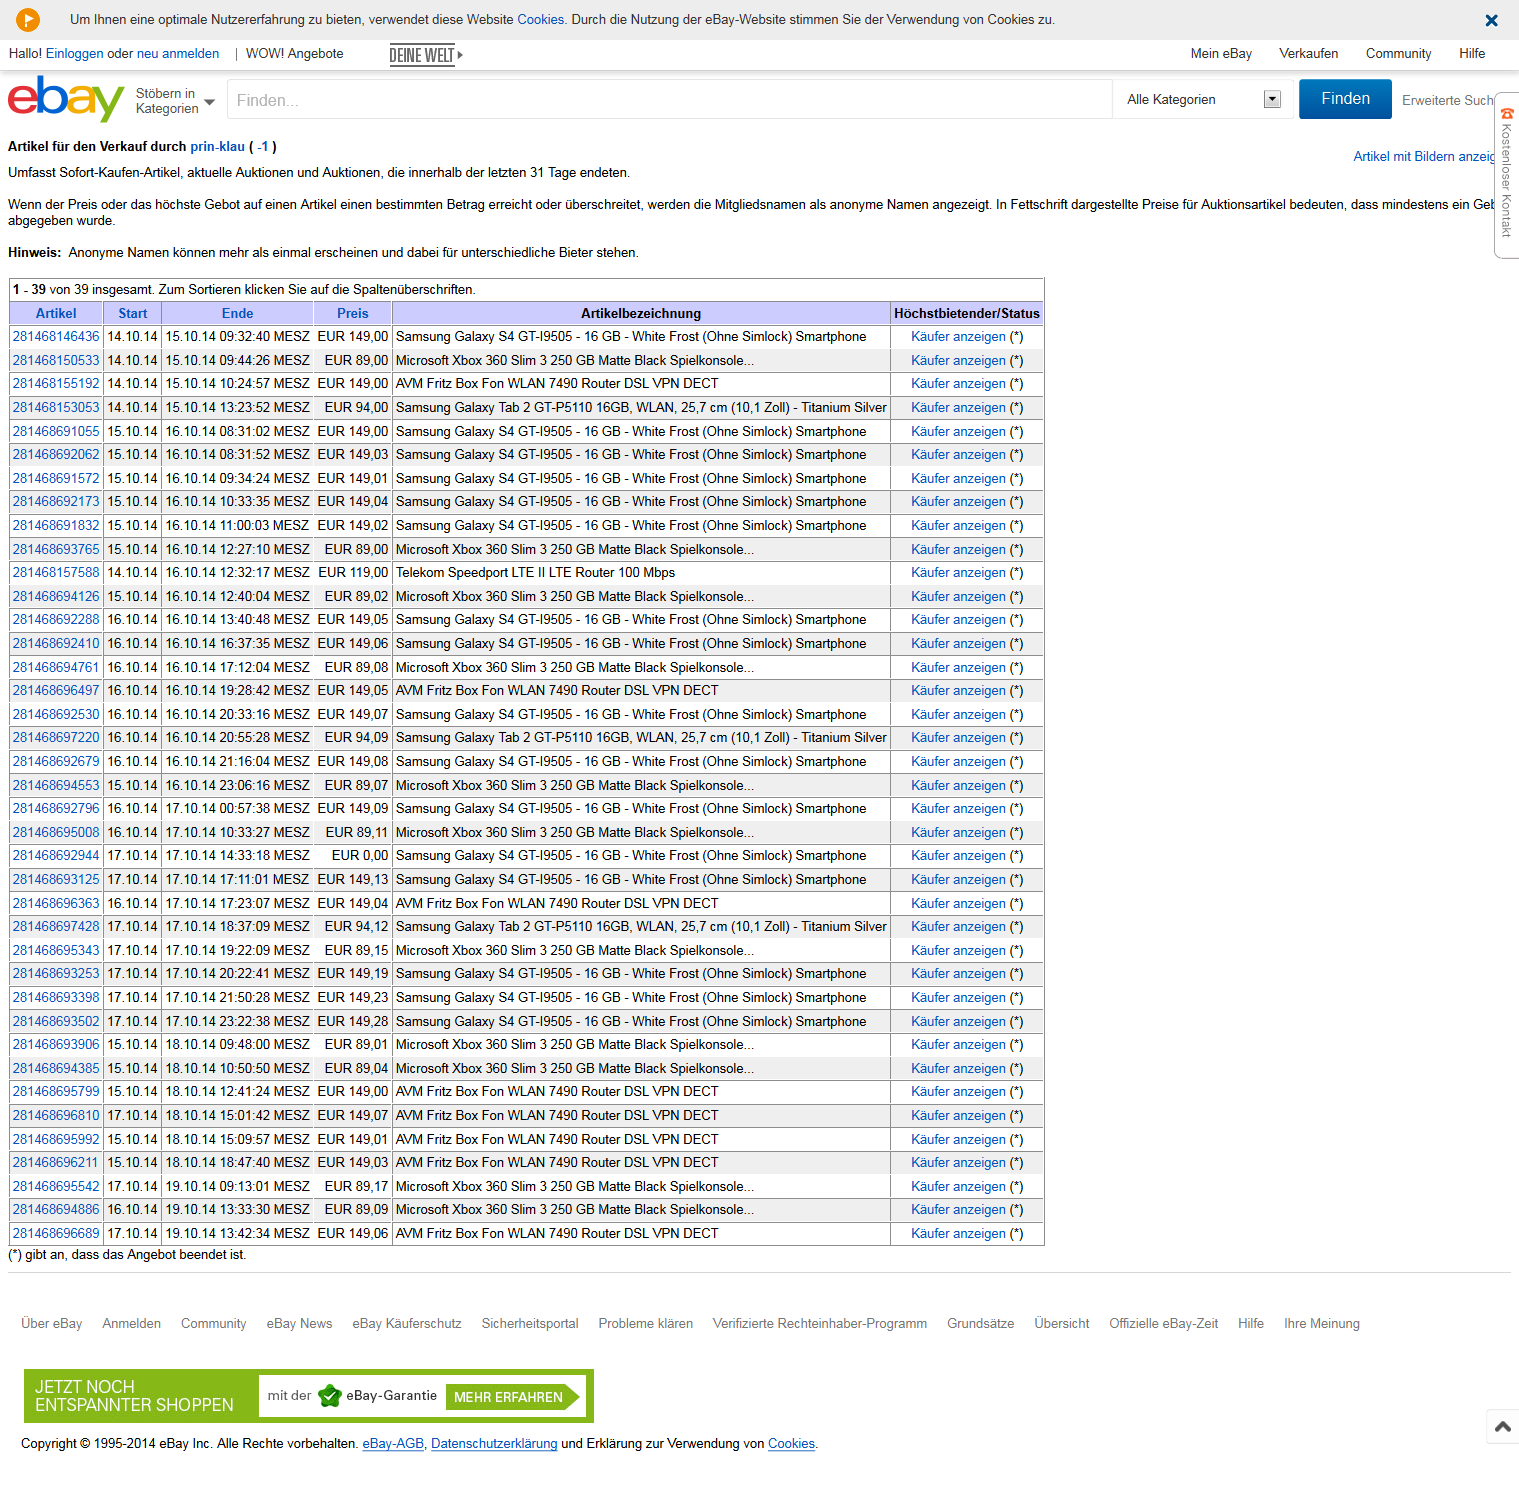Screen dimensions: 1519x1504
Task: Open Erweiterte Suche link
Action: 1448,100
